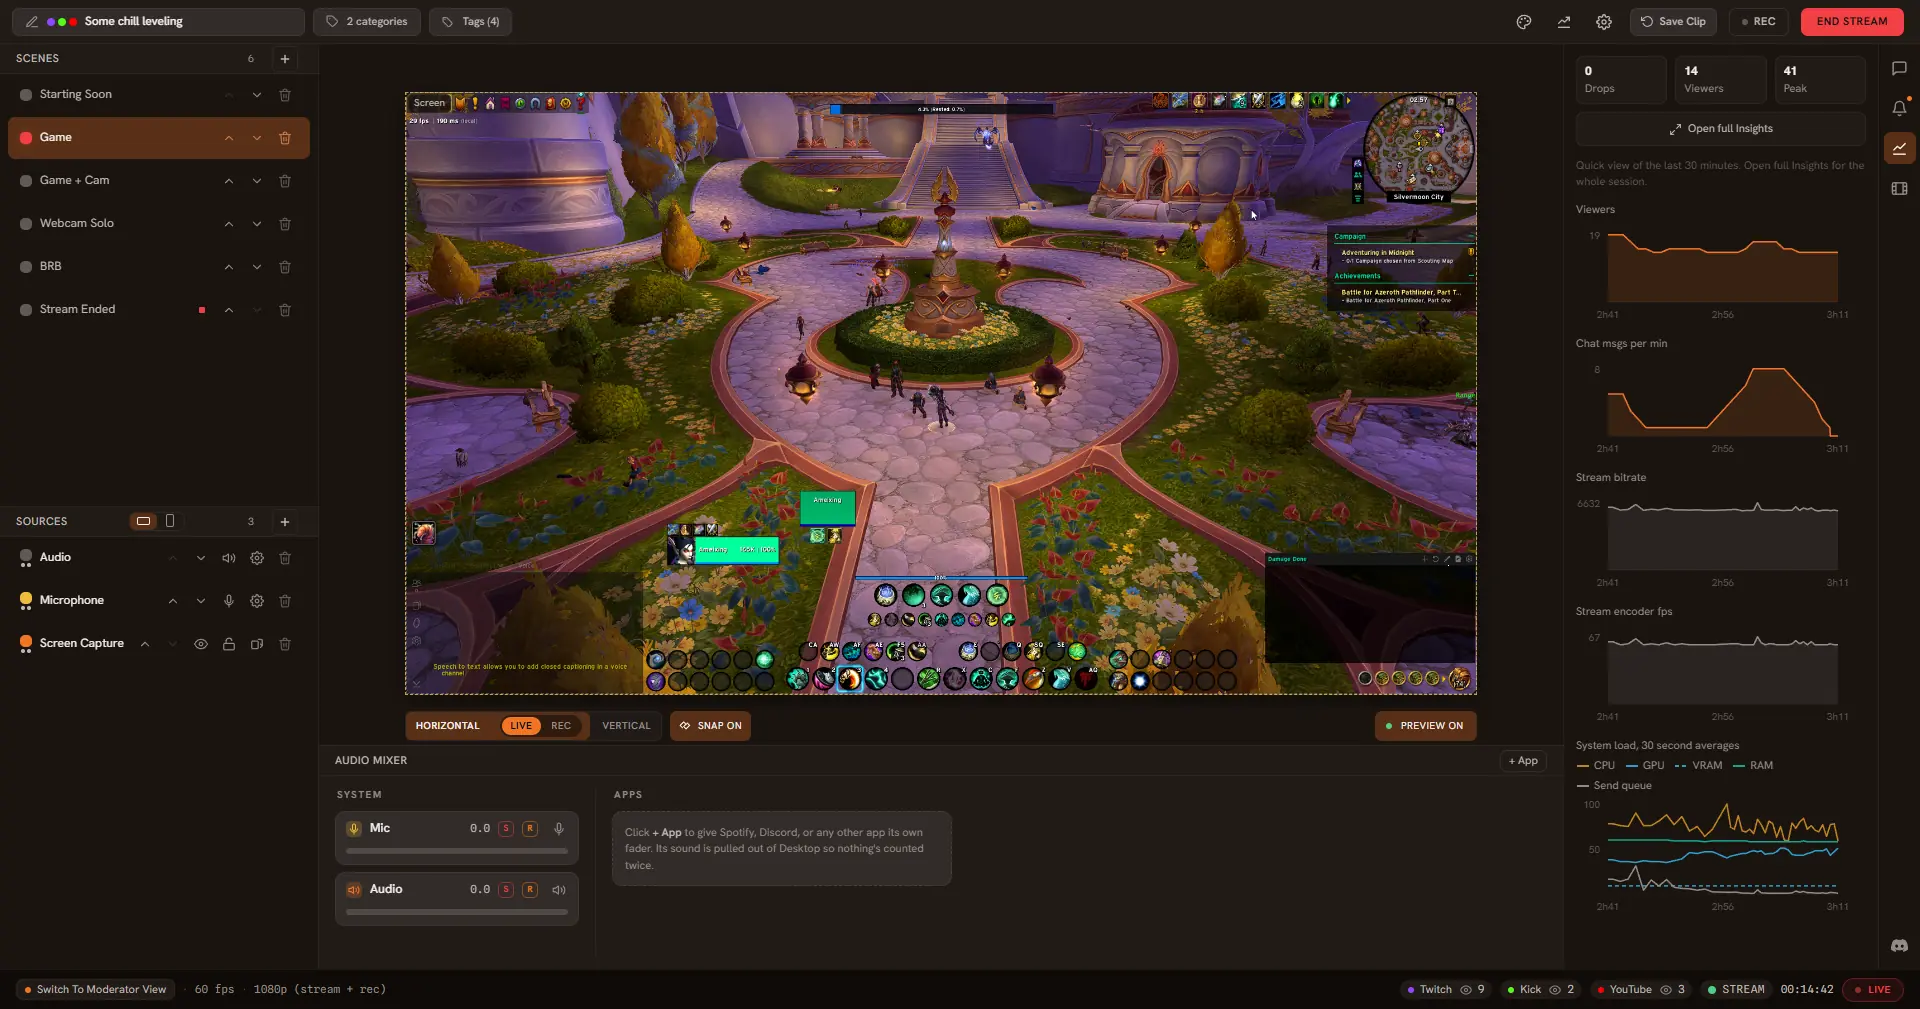Select HORIZONTAL canvas tab

click(x=448, y=726)
